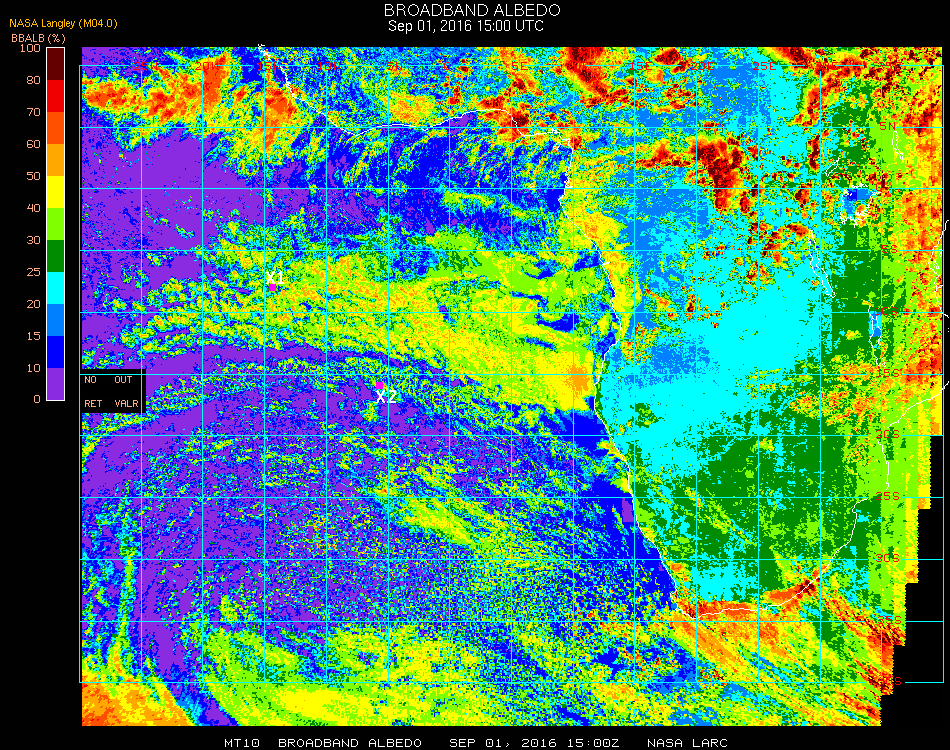Click the 10S latitude label
Image resolution: width=950 pixels, height=750 pixels.
(x=886, y=311)
